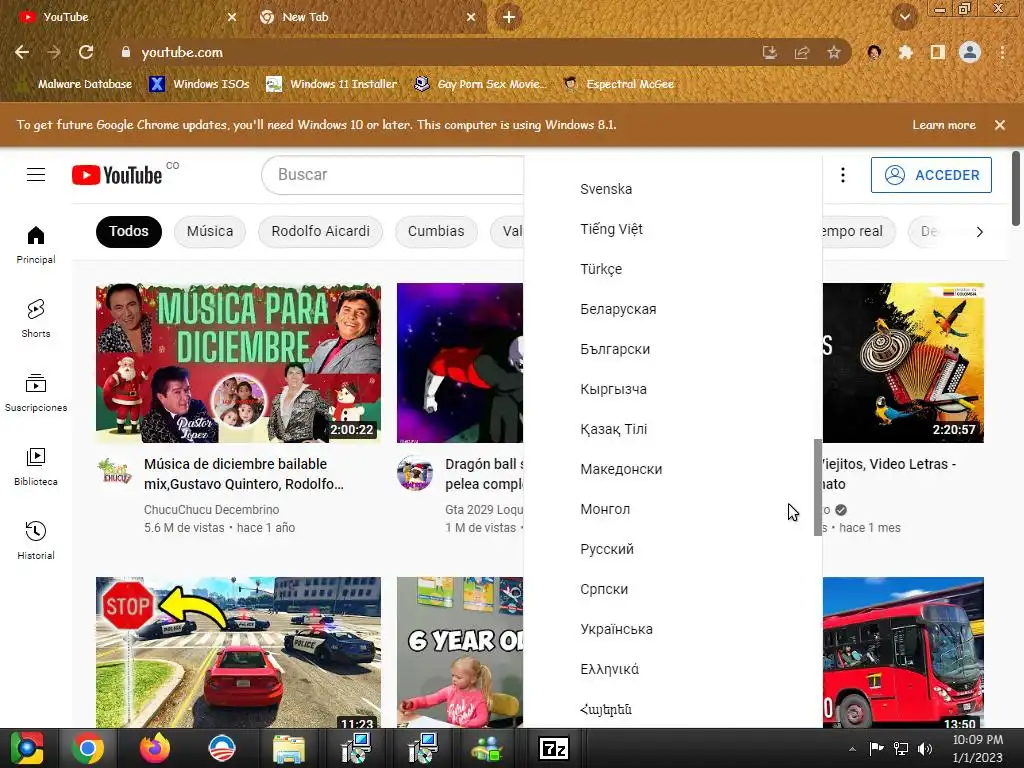1024x768 pixels.
Task: Toggle the Chrome side panel icon
Action: [937, 52]
